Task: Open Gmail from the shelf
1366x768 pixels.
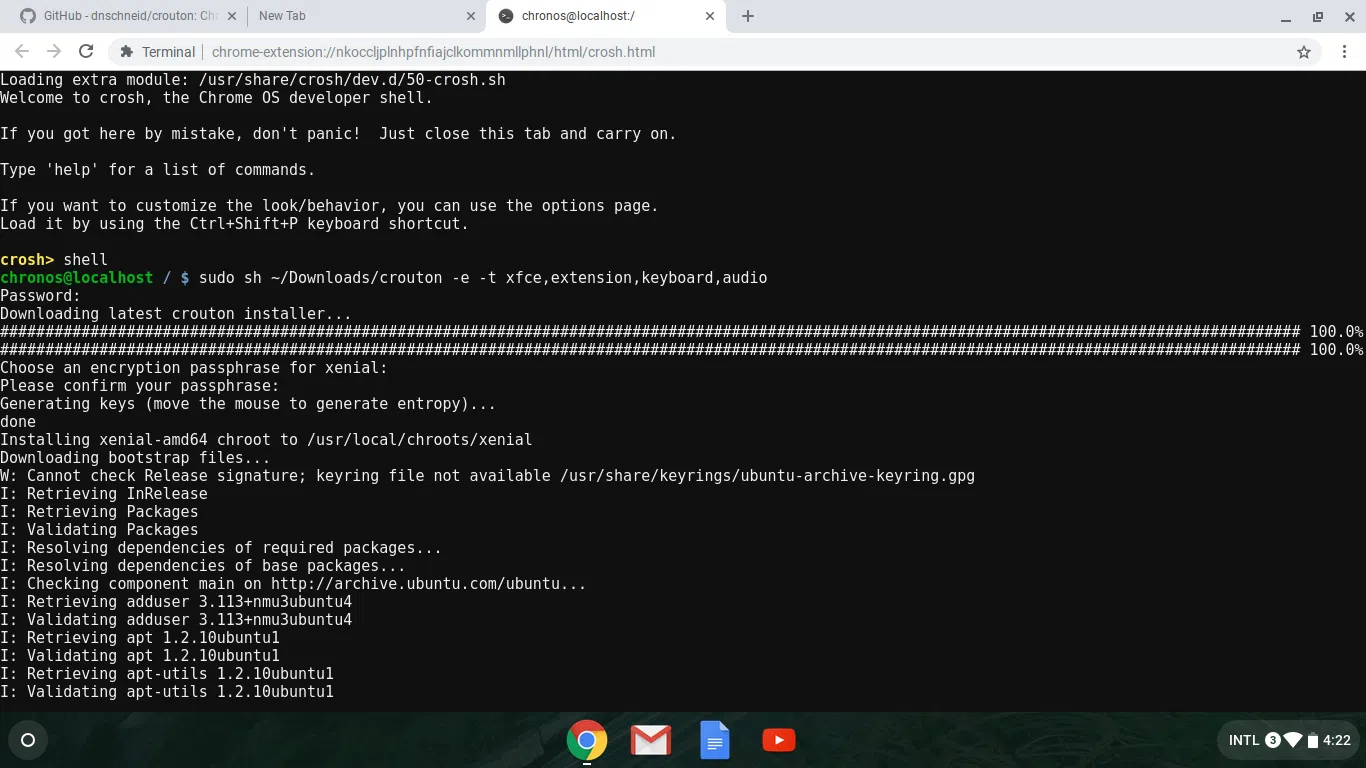Action: tap(650, 740)
